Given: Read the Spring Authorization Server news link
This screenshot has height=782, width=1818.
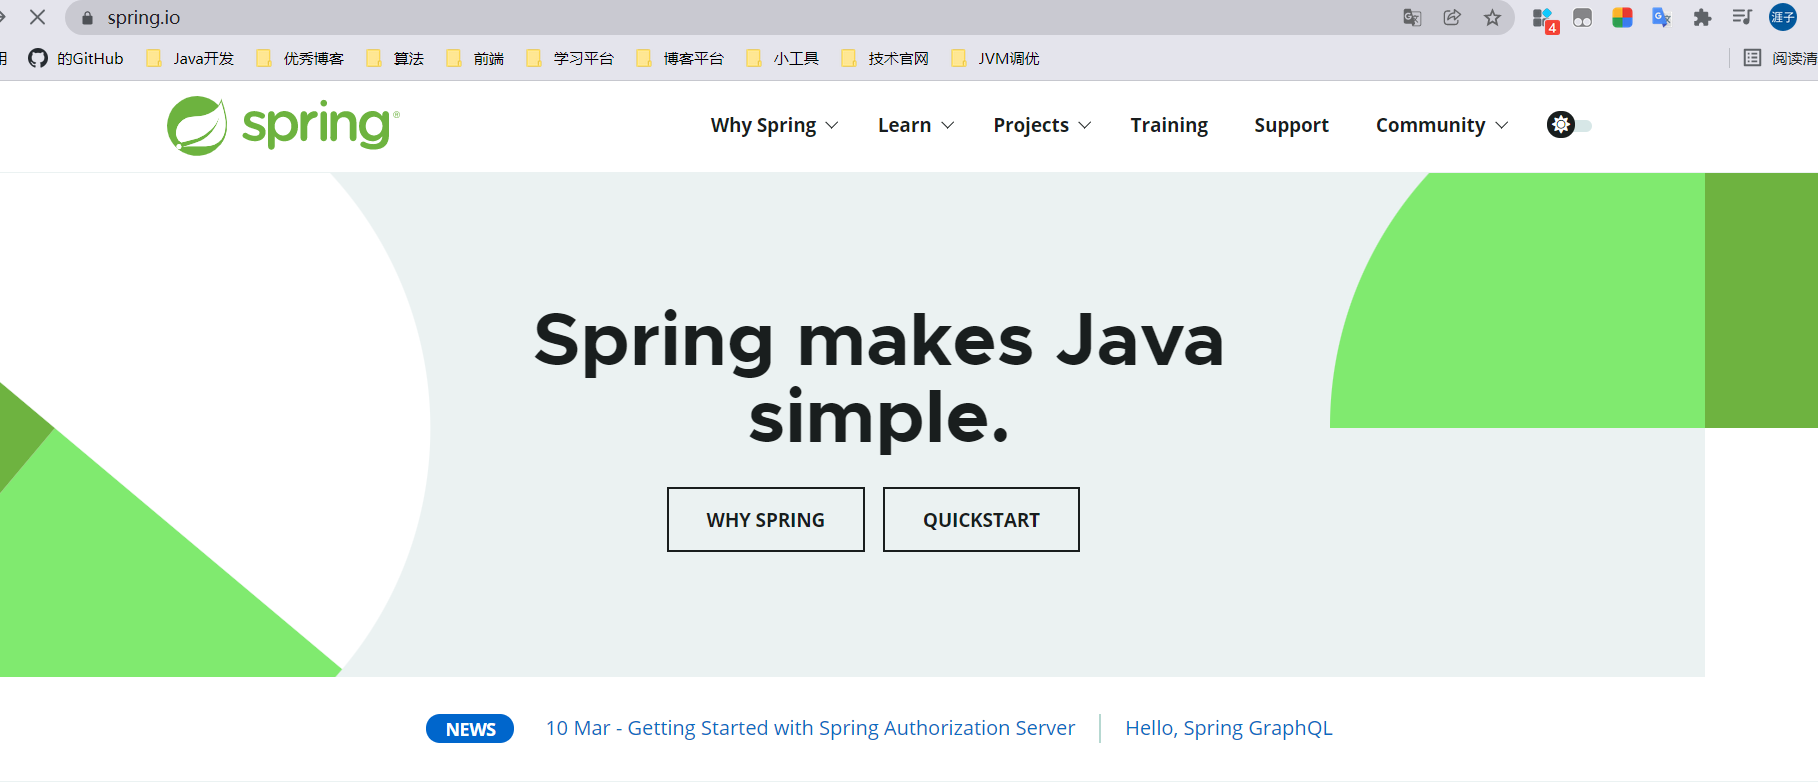Looking at the screenshot, I should (810, 728).
